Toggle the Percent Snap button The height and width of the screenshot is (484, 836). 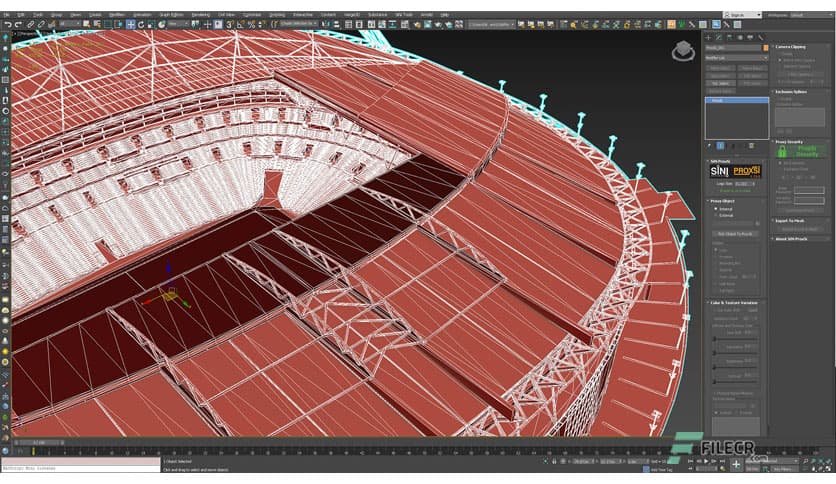251,25
